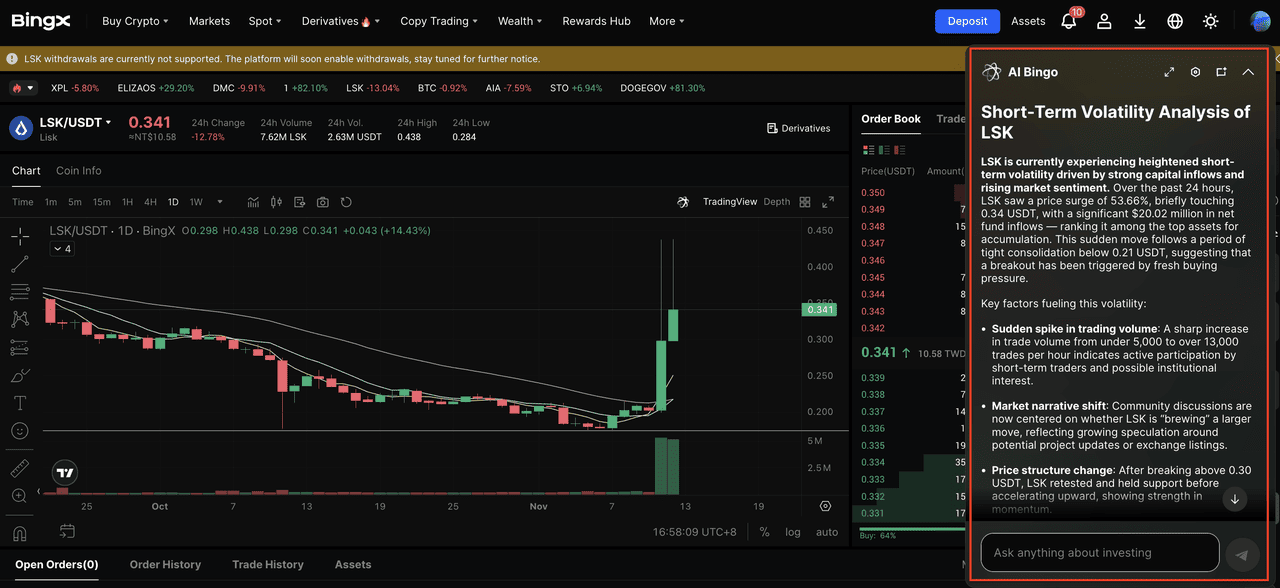Expand AI Bingo panel to fullscreen
This screenshot has width=1280, height=588.
tap(1169, 72)
